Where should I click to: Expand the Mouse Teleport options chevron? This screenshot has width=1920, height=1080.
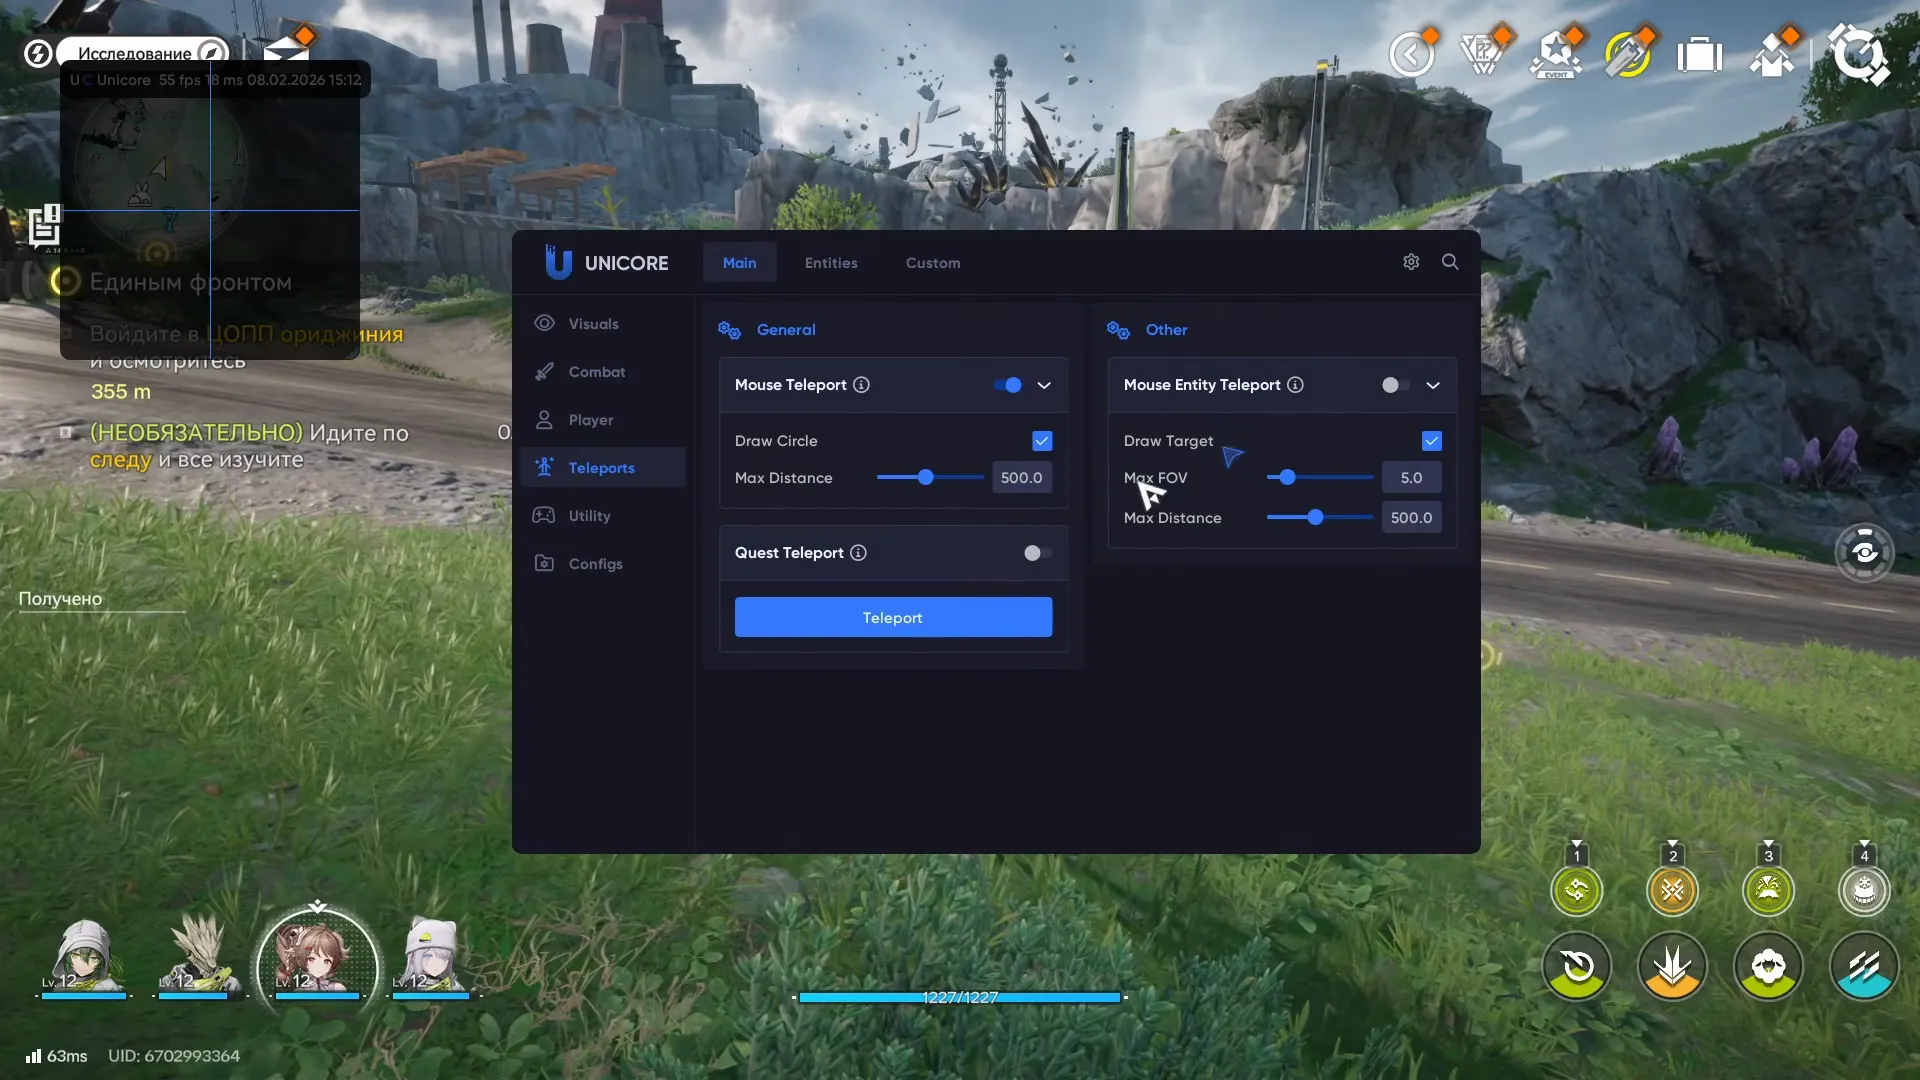[x=1044, y=385]
